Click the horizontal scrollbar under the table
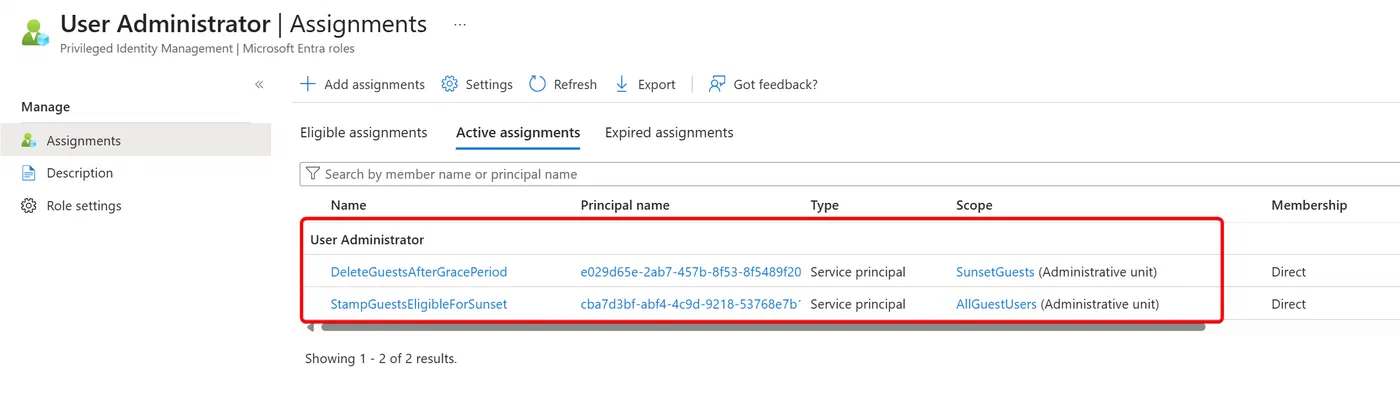This screenshot has height=420, width=1400. tap(763, 327)
